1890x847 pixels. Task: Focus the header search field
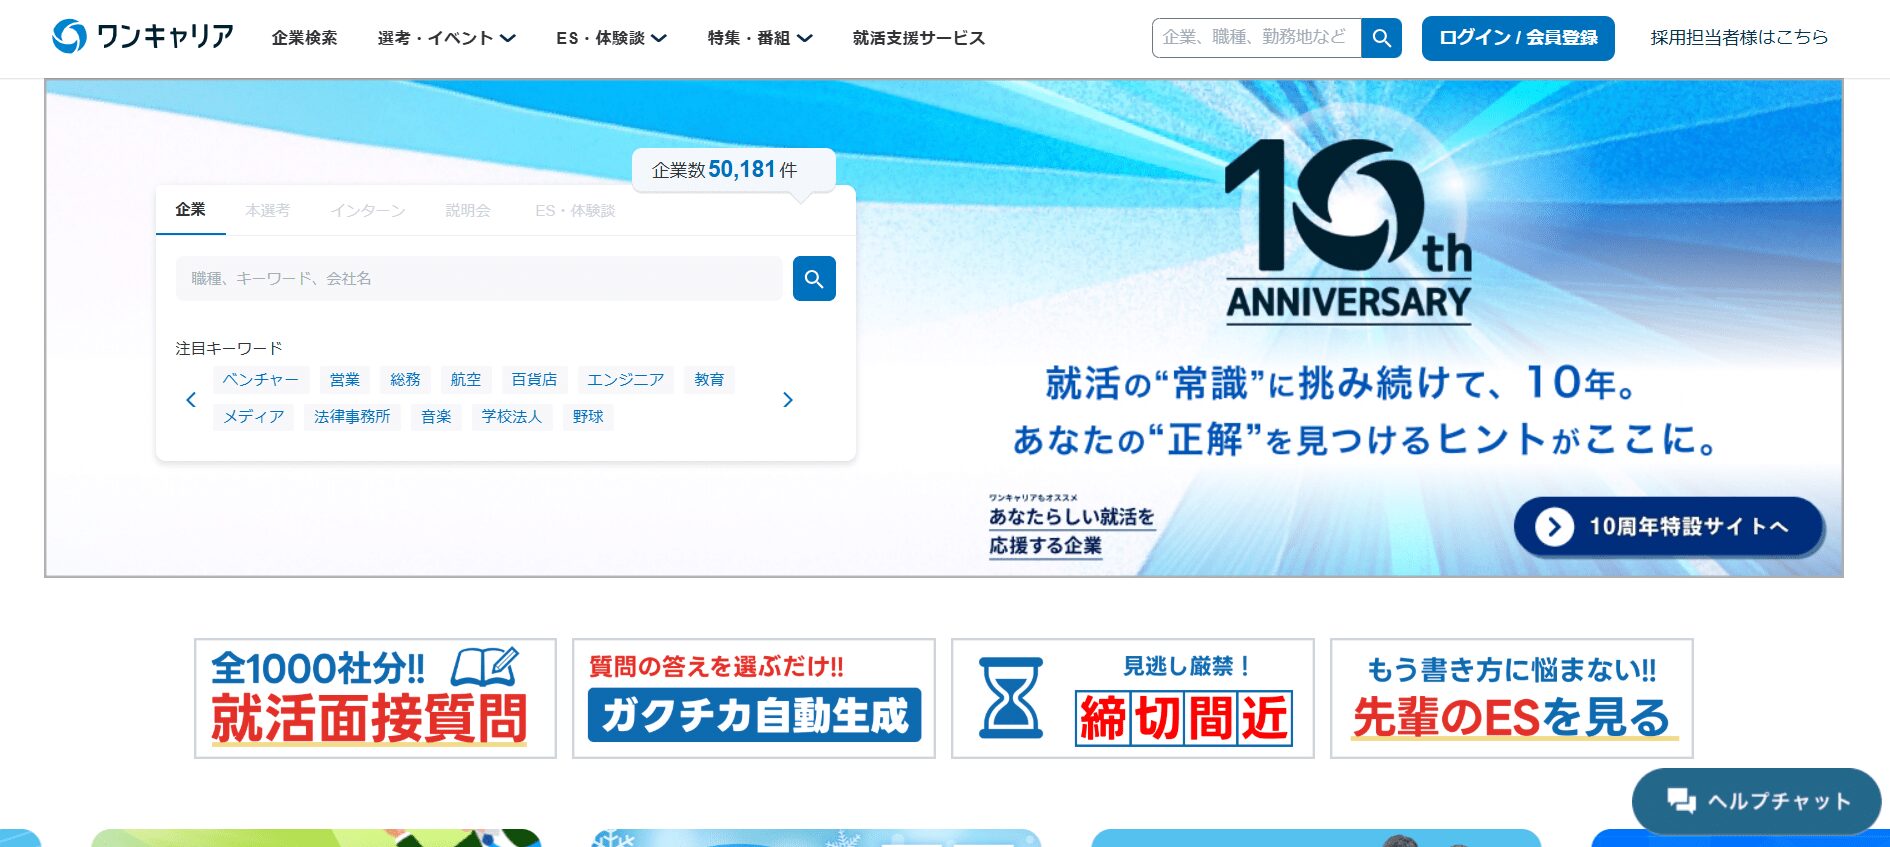[x=1256, y=38]
